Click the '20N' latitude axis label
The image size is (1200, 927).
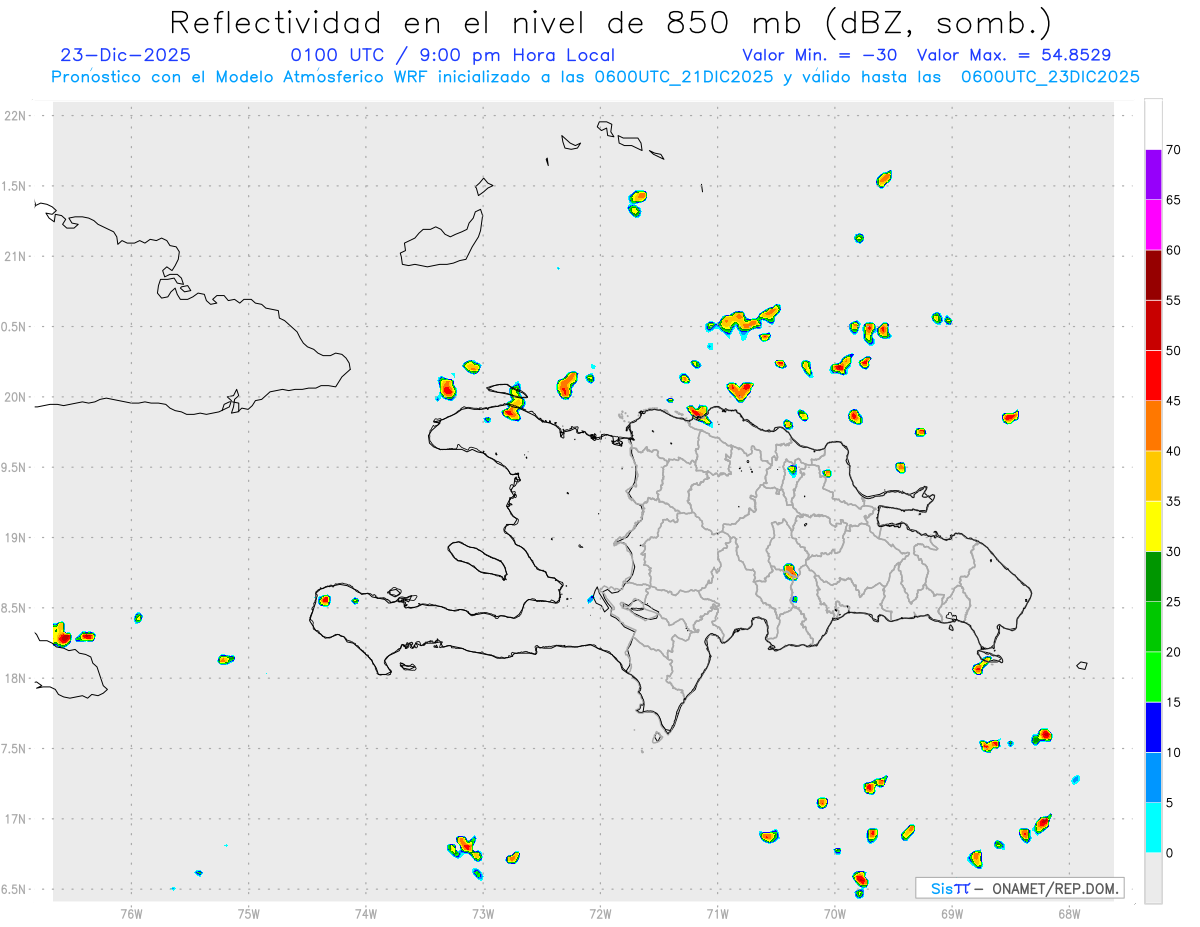tap(15, 397)
